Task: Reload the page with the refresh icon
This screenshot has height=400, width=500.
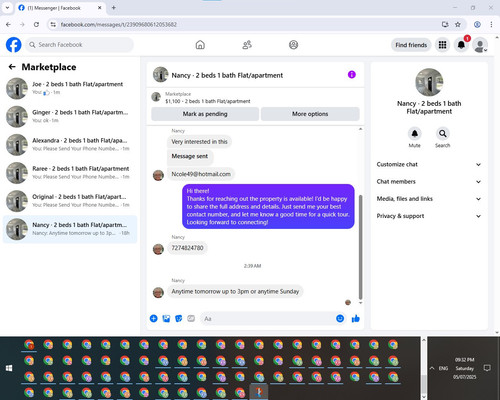Action: coord(36,24)
